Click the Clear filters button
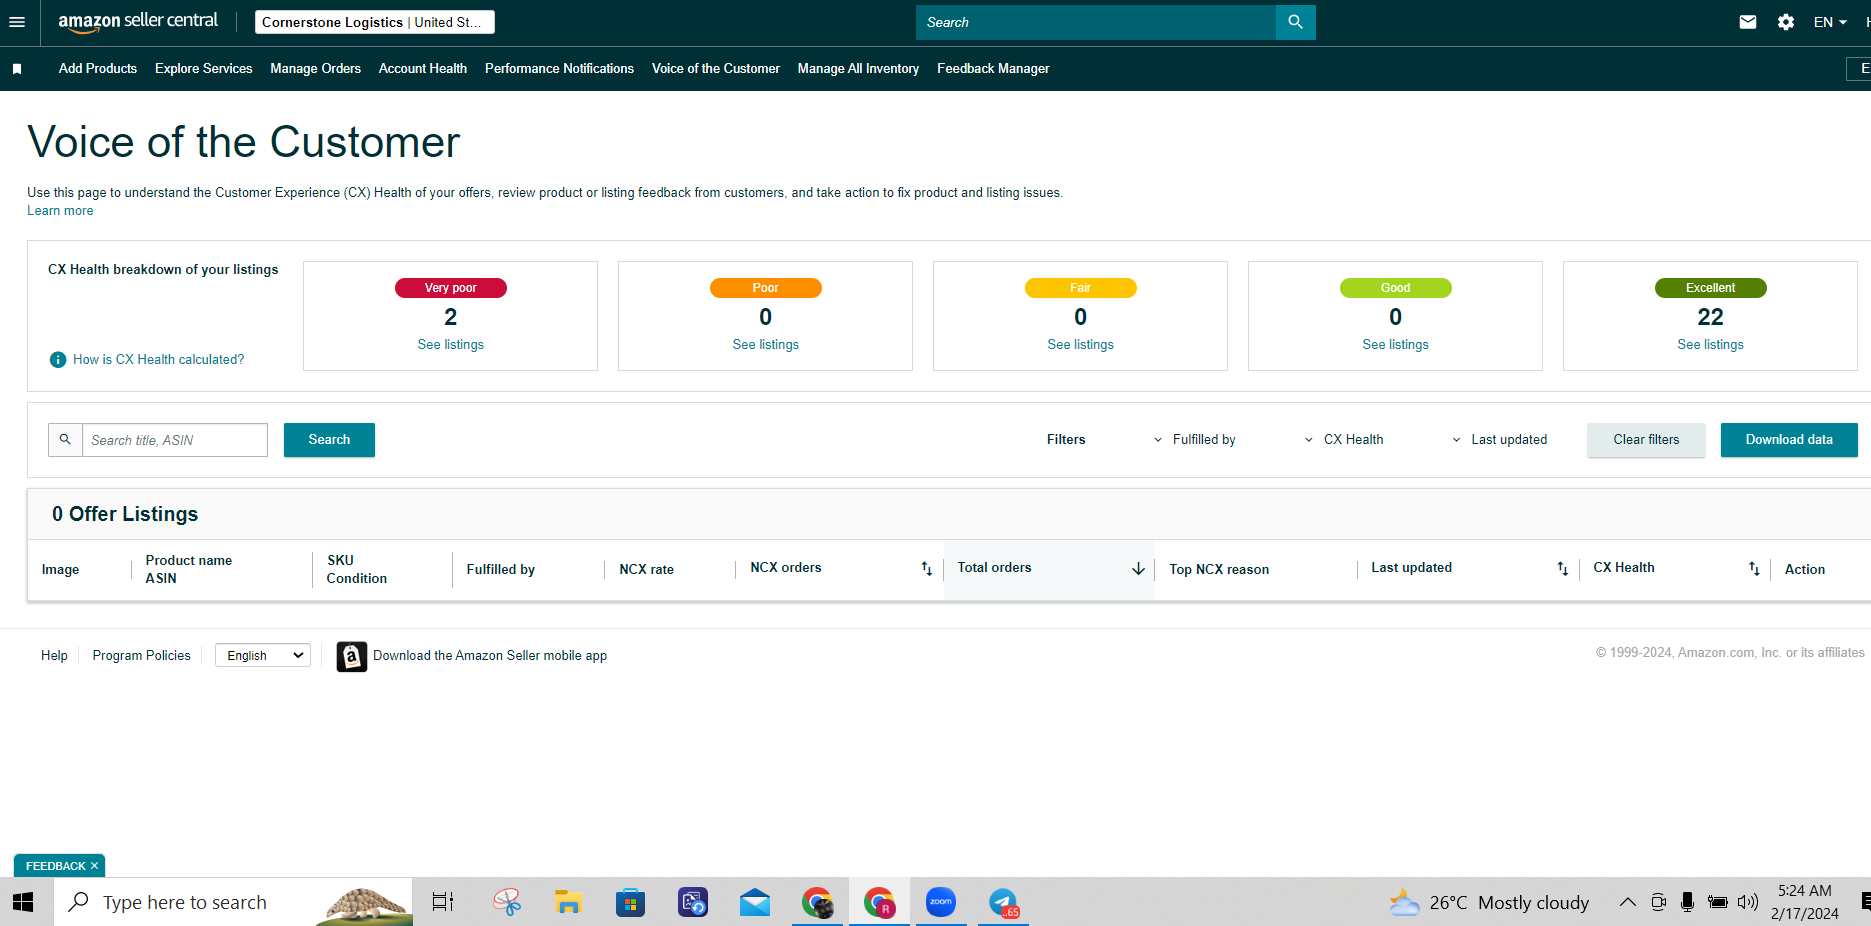Viewport: 1871px width, 926px height. tap(1646, 440)
